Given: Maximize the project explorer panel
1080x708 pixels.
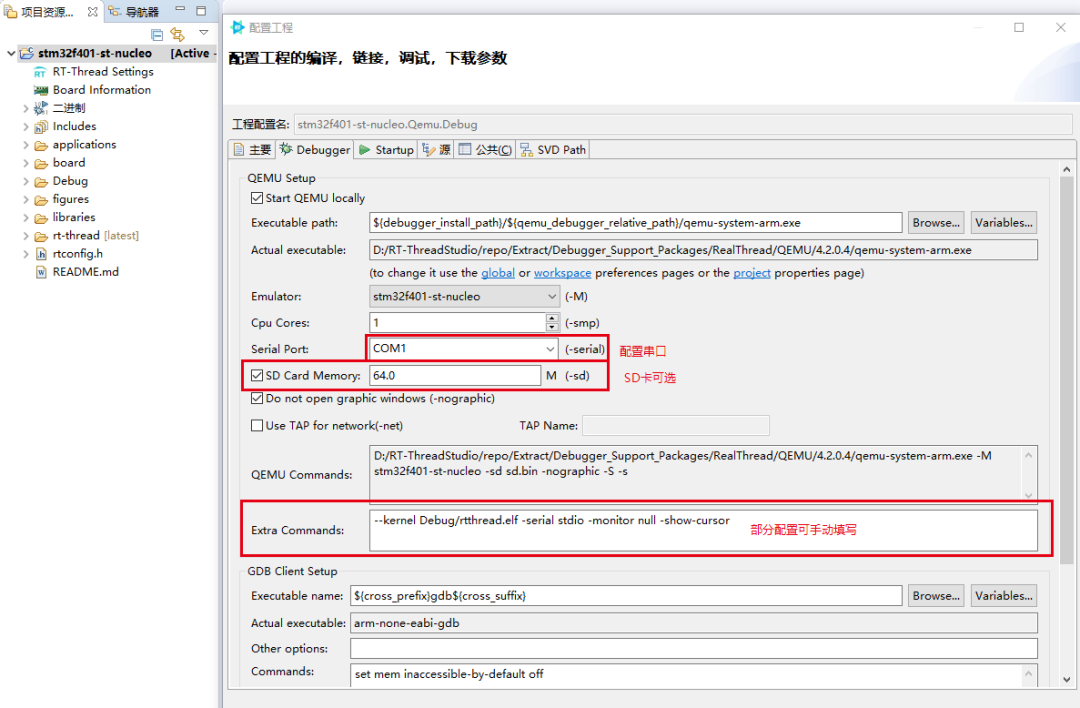Looking at the screenshot, I should point(201,10).
